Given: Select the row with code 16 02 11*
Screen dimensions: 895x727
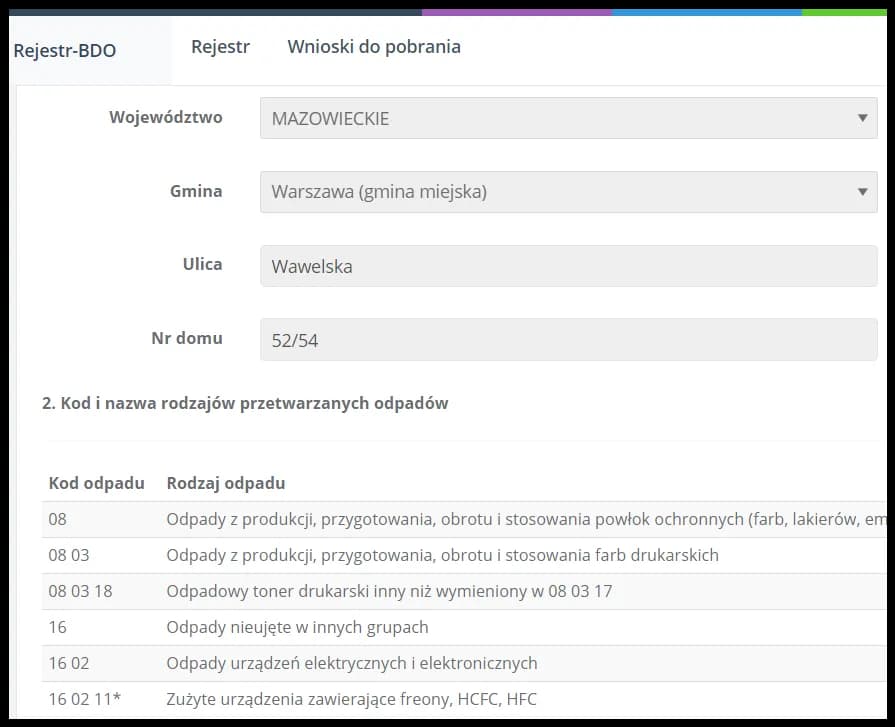Looking at the screenshot, I should click(84, 699).
